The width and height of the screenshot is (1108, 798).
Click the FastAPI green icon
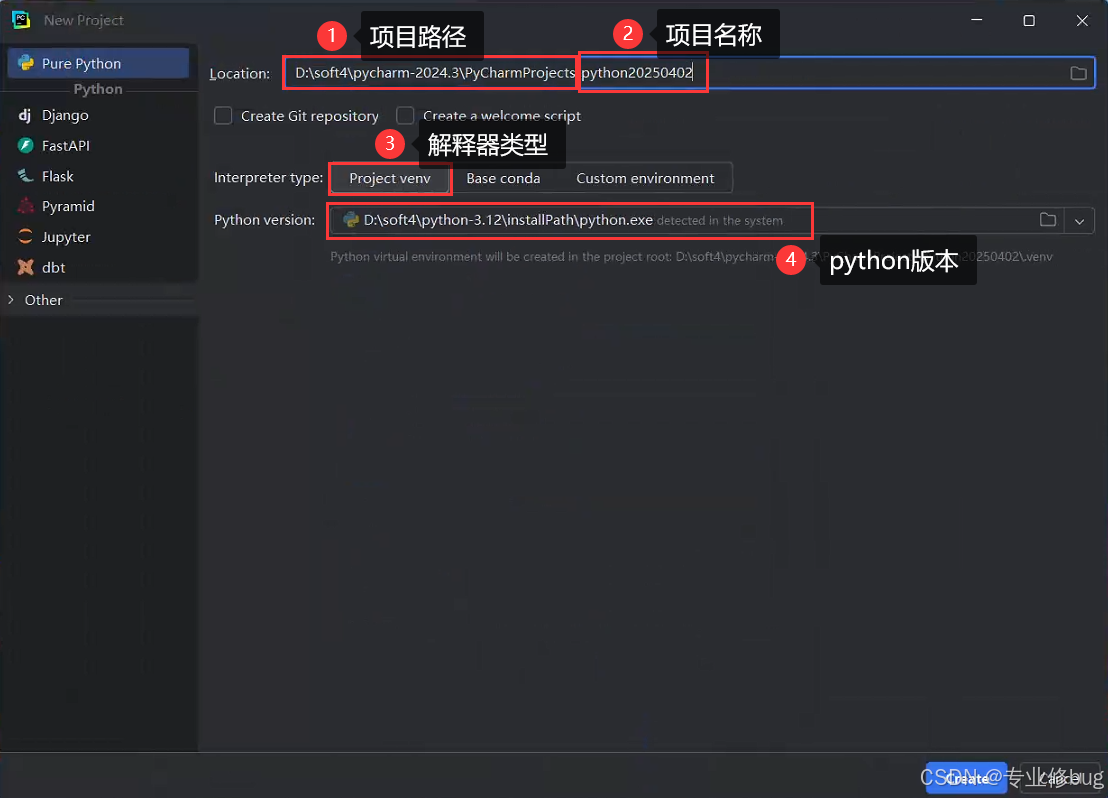tap(25, 146)
